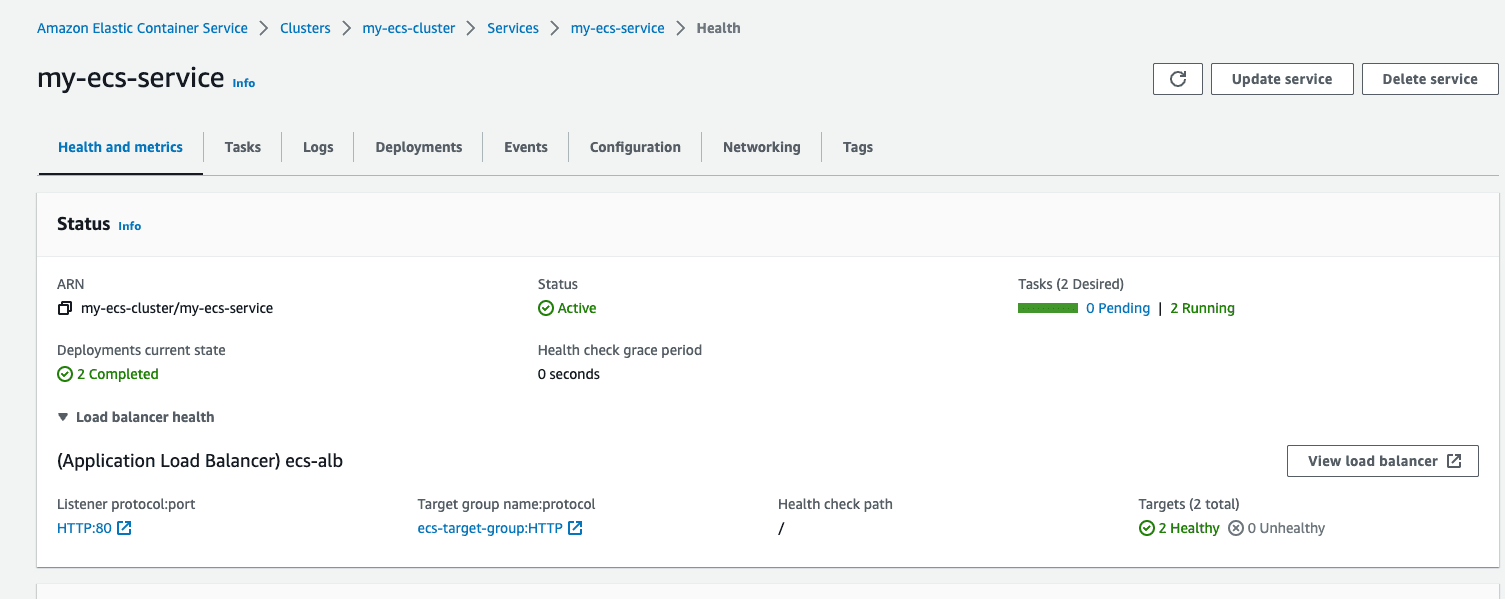Viewport: 1505px width, 599px height.
Task: Copy the service ARN using the copy icon
Action: tap(64, 307)
